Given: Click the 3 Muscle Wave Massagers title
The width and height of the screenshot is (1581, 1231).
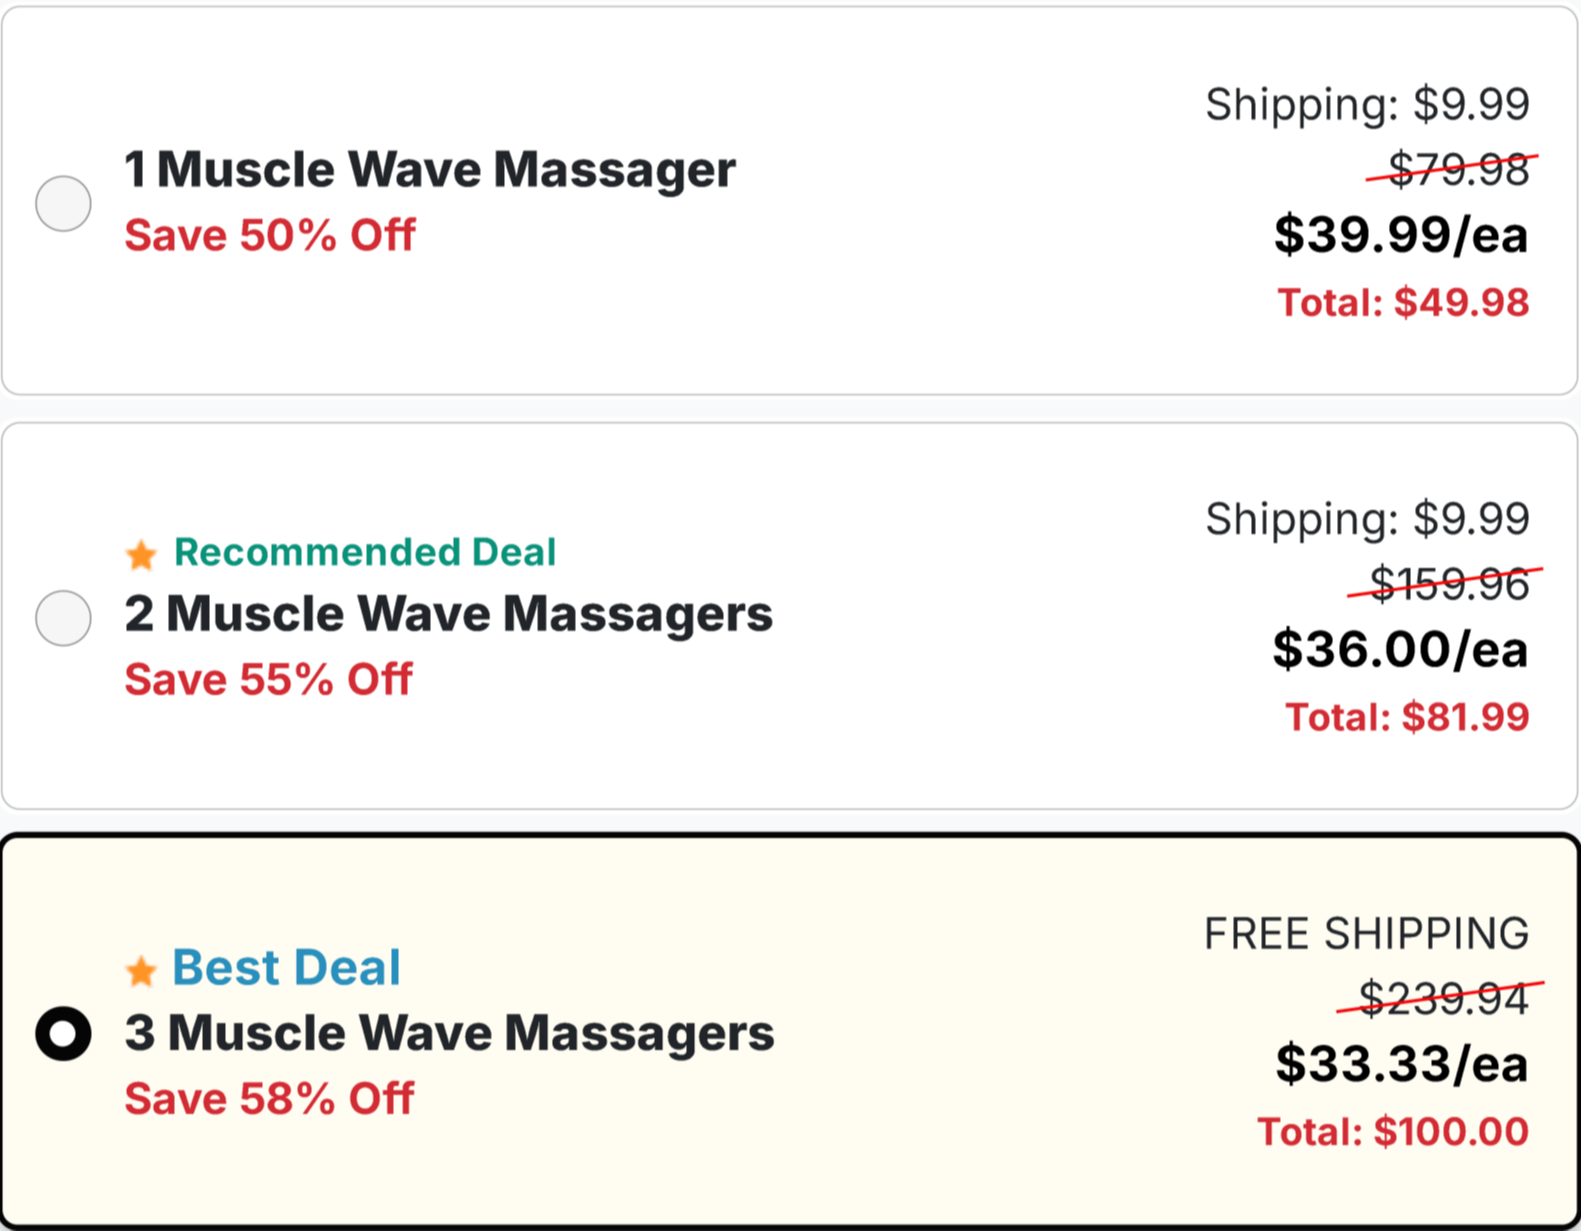Looking at the screenshot, I should 447,1033.
